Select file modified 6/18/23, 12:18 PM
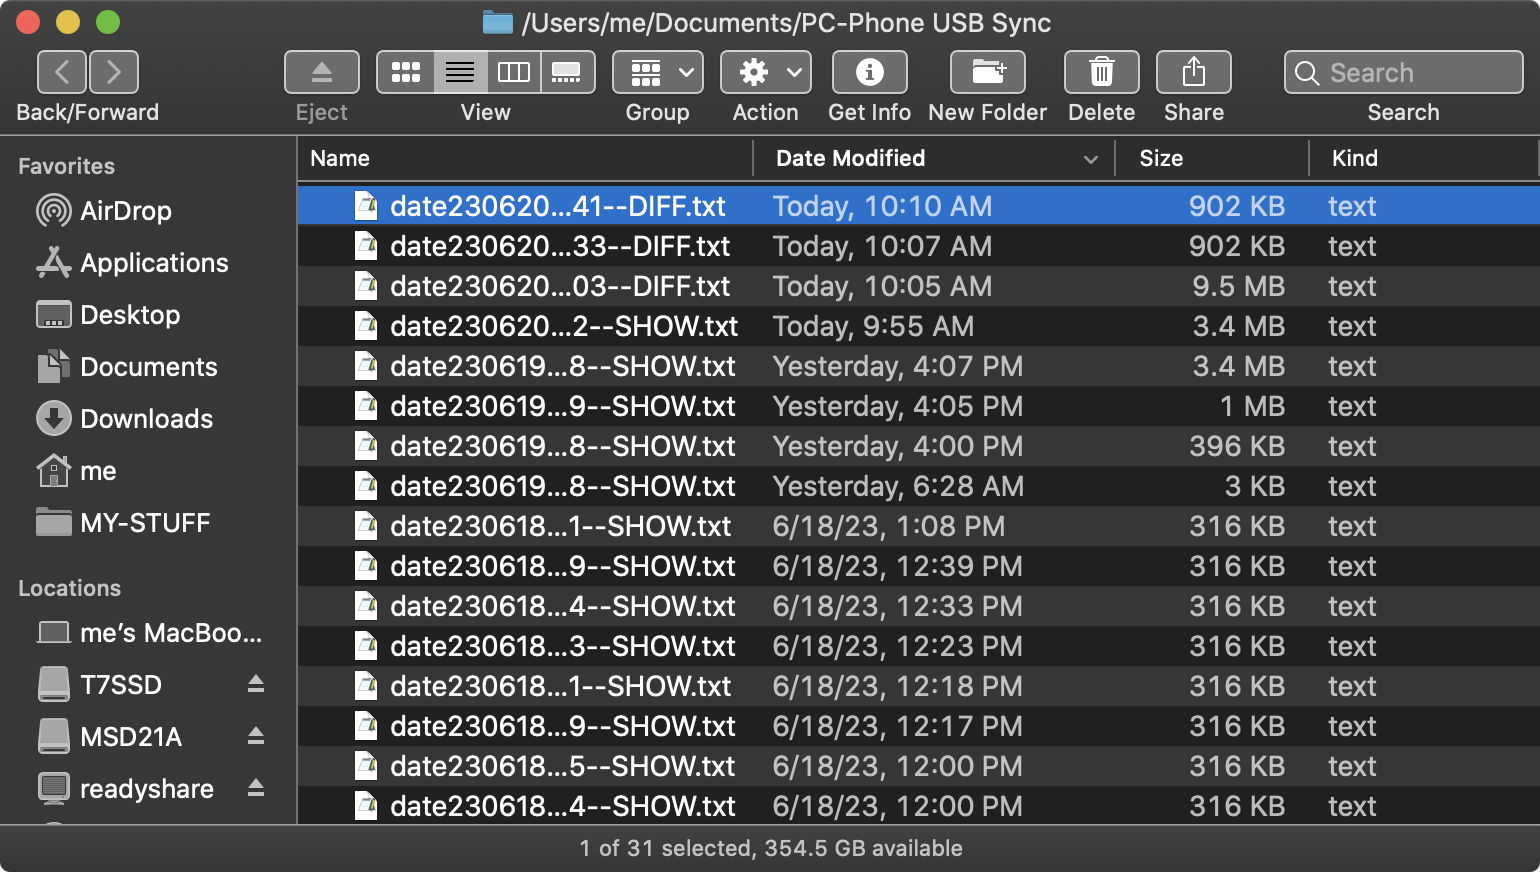Viewport: 1540px width, 872px height. (x=918, y=686)
